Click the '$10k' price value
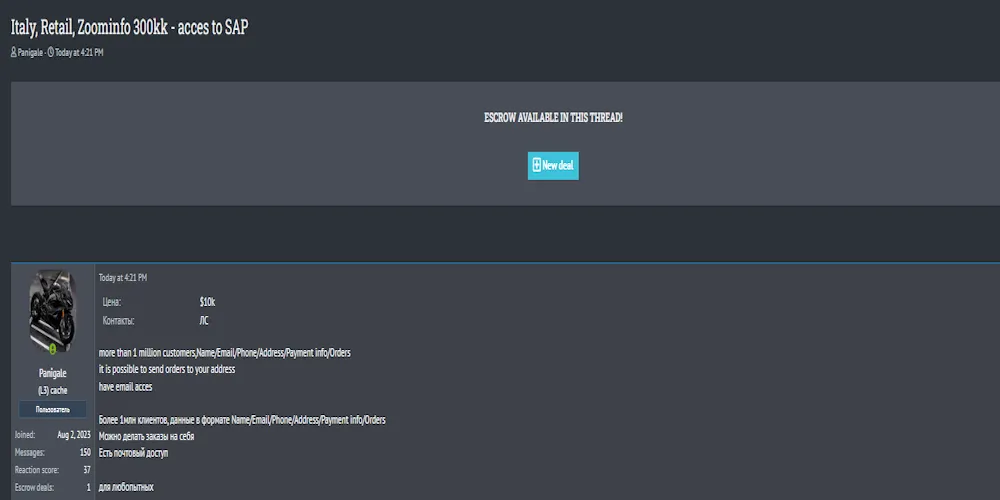This screenshot has height=500, width=1000. click(207, 302)
